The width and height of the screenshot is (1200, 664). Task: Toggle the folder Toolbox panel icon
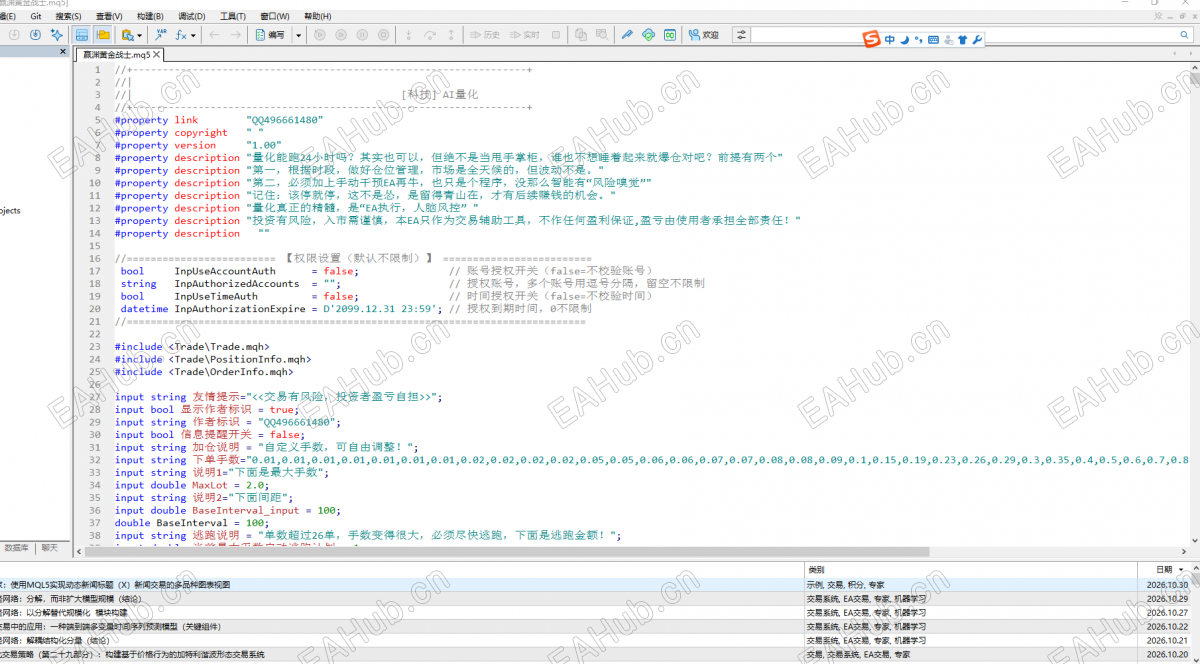(x=103, y=35)
